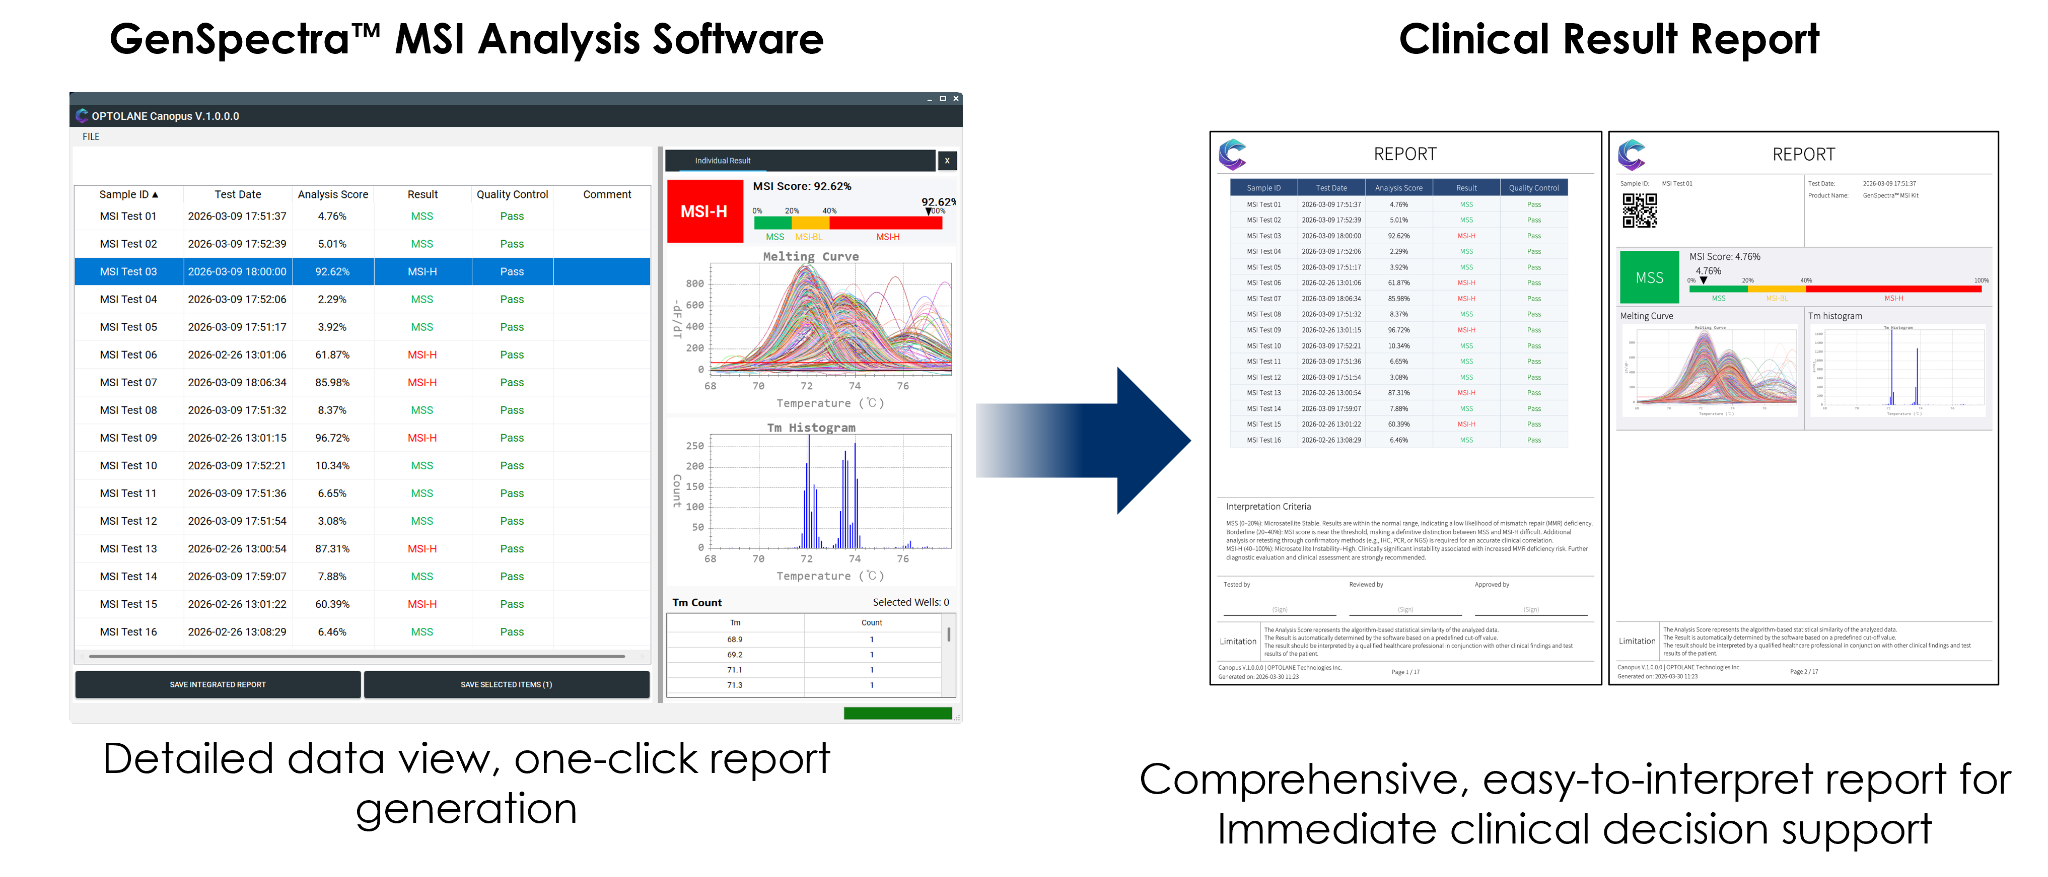Select the MSI Test 15 row

pos(363,604)
